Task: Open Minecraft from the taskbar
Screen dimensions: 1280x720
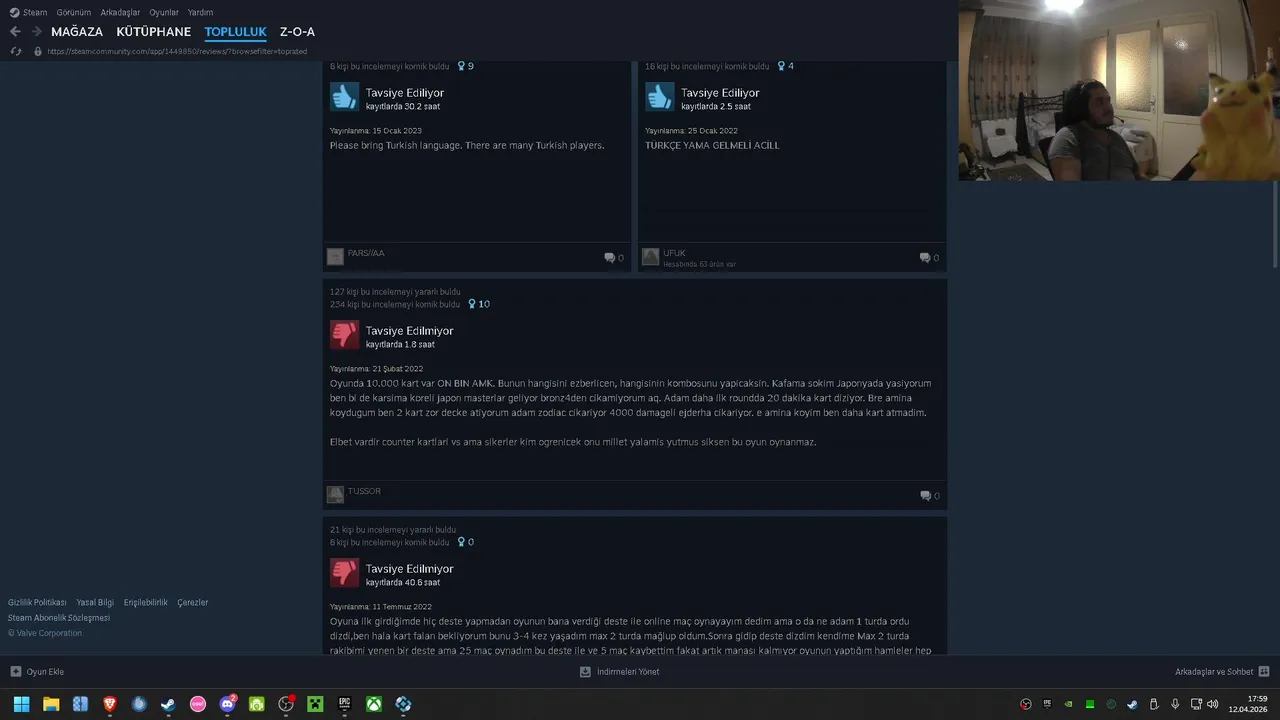Action: click(315, 704)
